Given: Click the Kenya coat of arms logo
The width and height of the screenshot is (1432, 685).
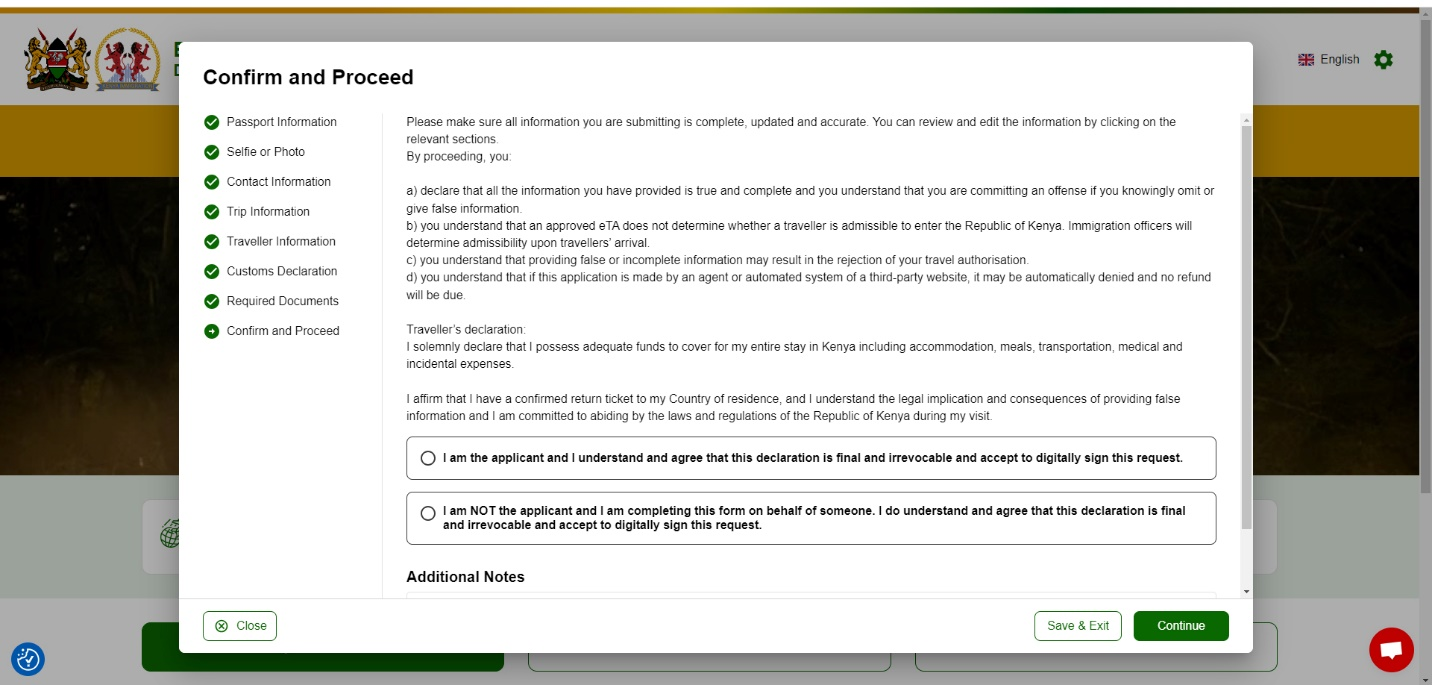Looking at the screenshot, I should point(57,60).
